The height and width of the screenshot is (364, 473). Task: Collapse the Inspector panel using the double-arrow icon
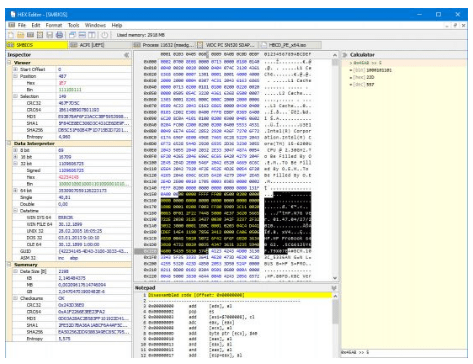(x=126, y=55)
